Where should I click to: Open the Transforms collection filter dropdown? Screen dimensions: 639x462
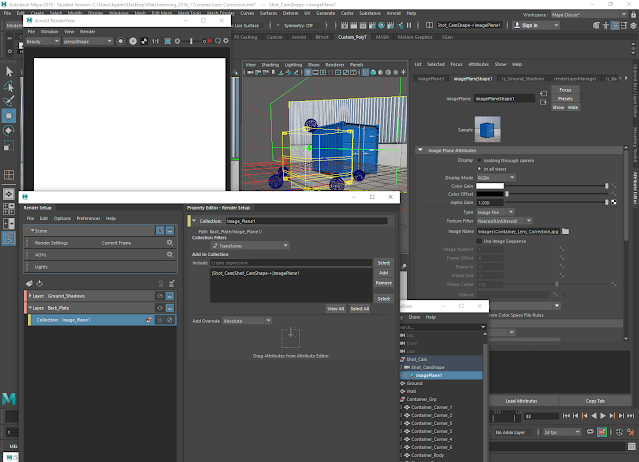point(250,246)
